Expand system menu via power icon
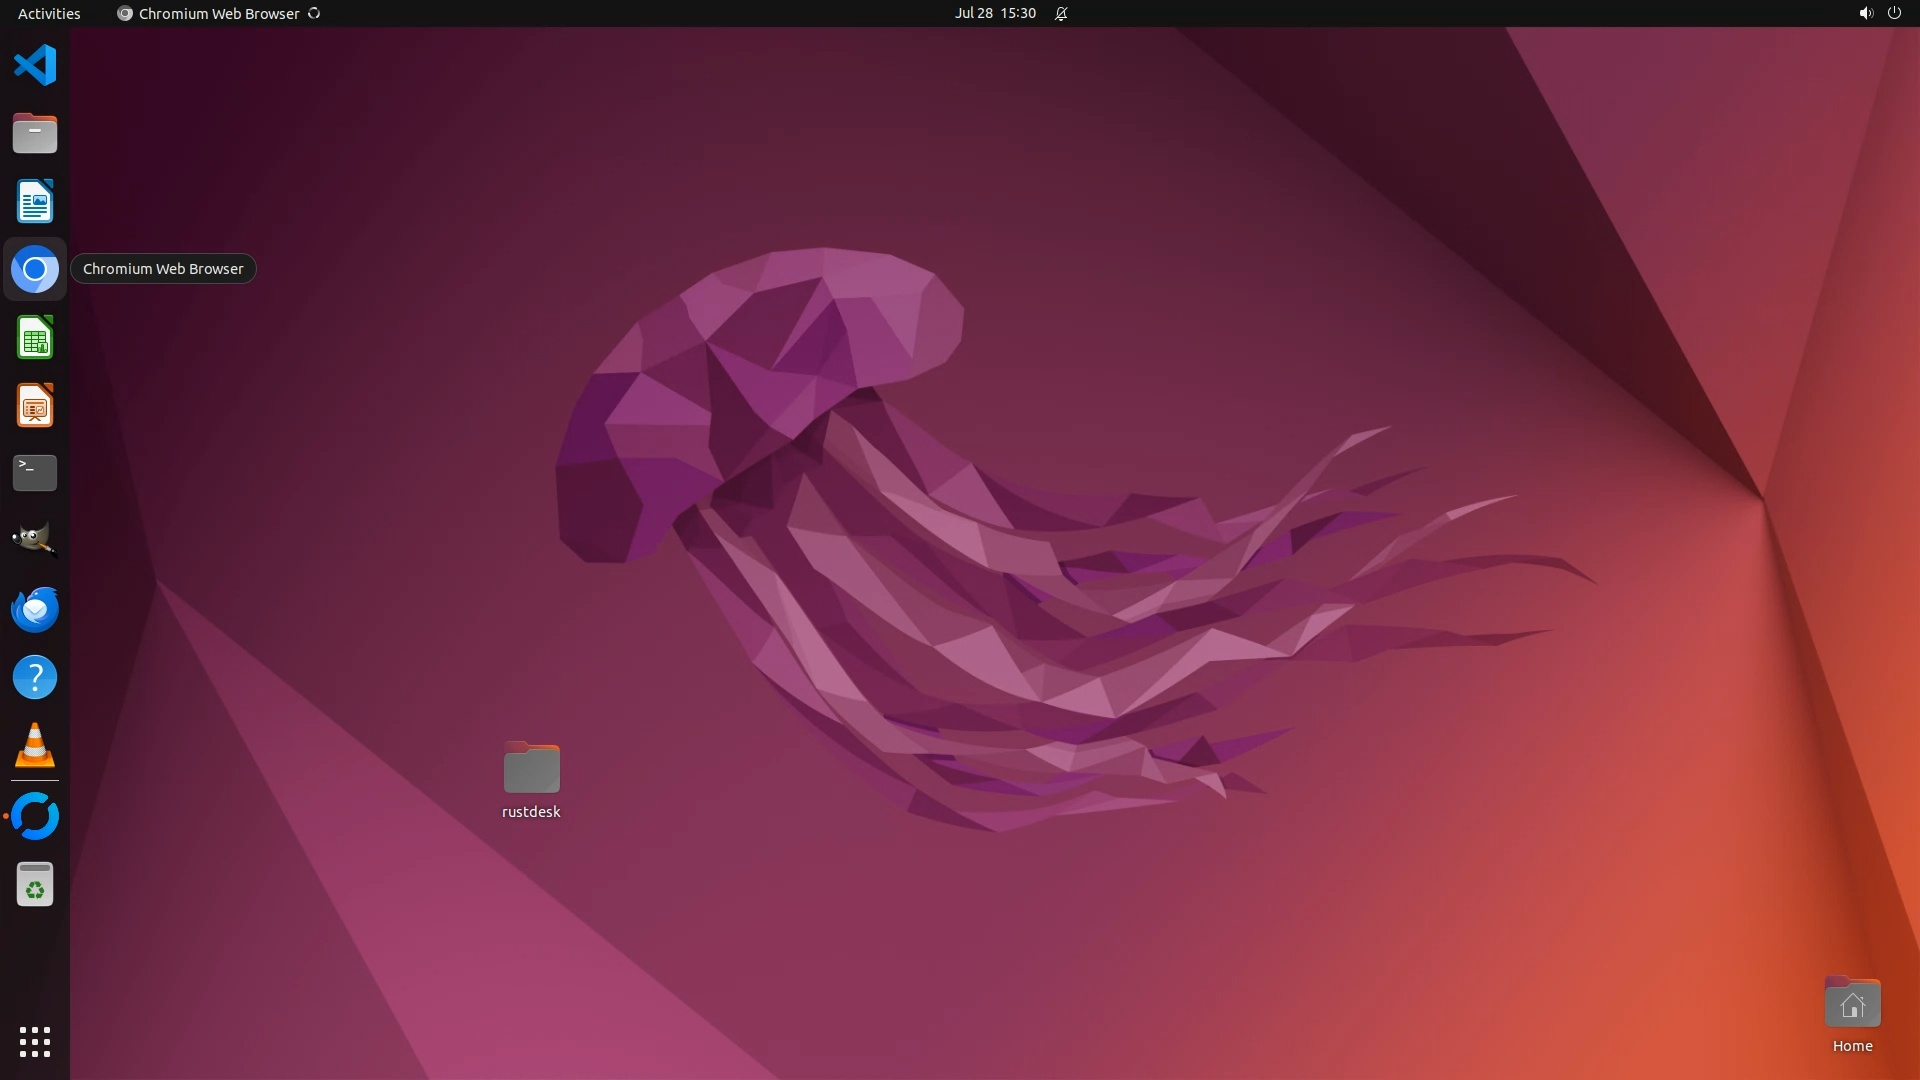 [x=1894, y=13]
